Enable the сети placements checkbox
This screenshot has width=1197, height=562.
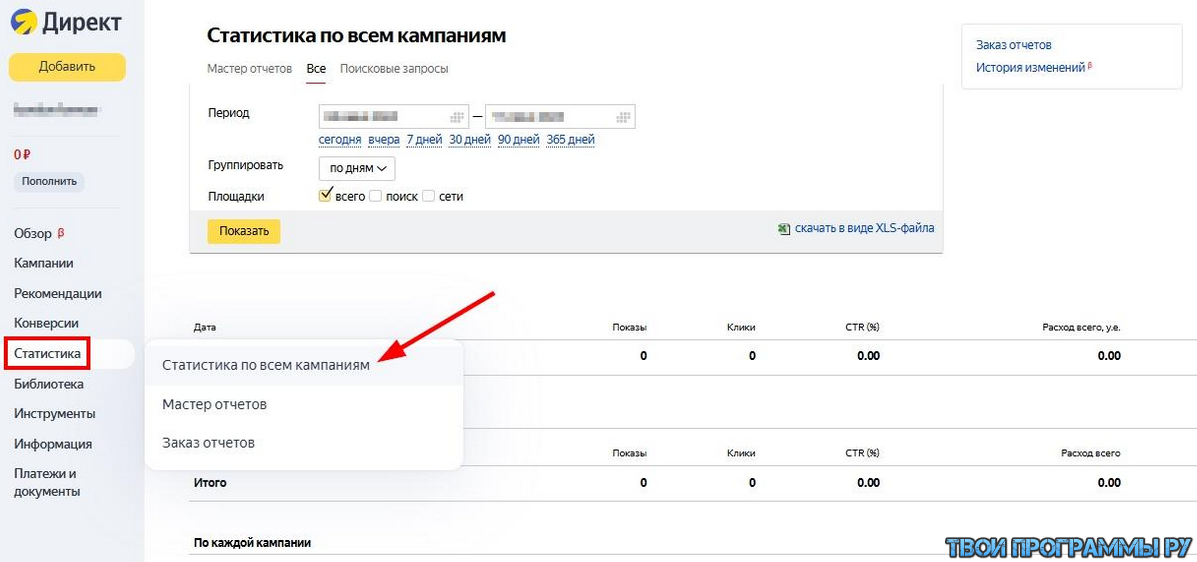(428, 196)
